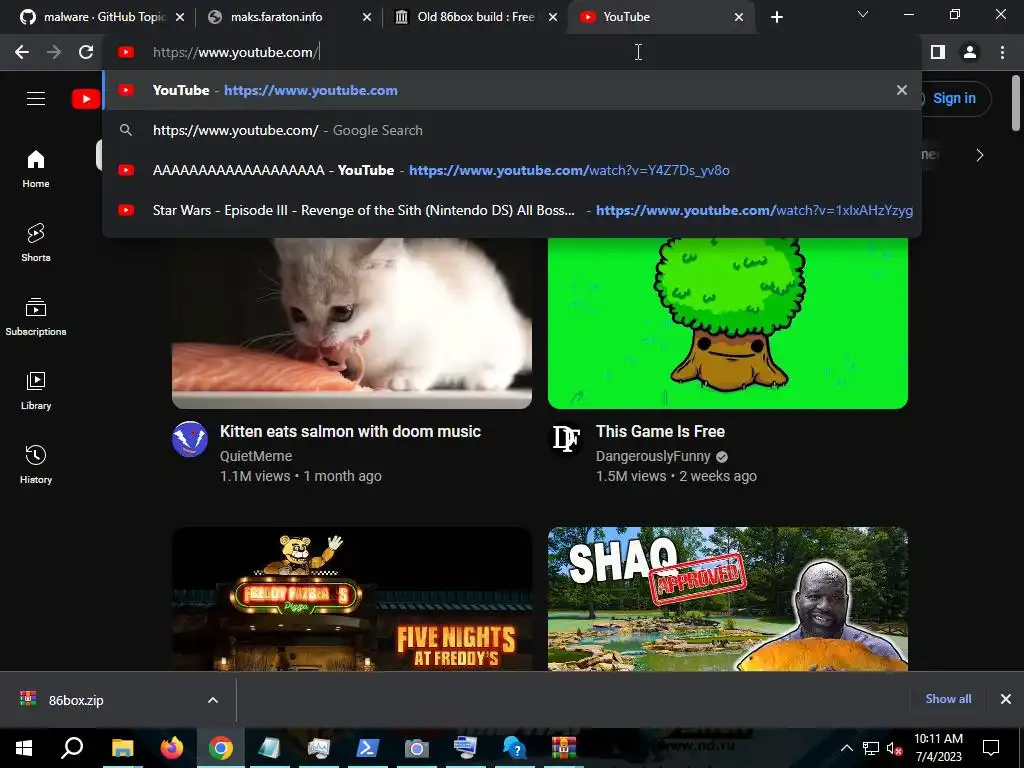Select the active YouTube tab
Viewport: 1024px width, 768px height.
[660, 17]
